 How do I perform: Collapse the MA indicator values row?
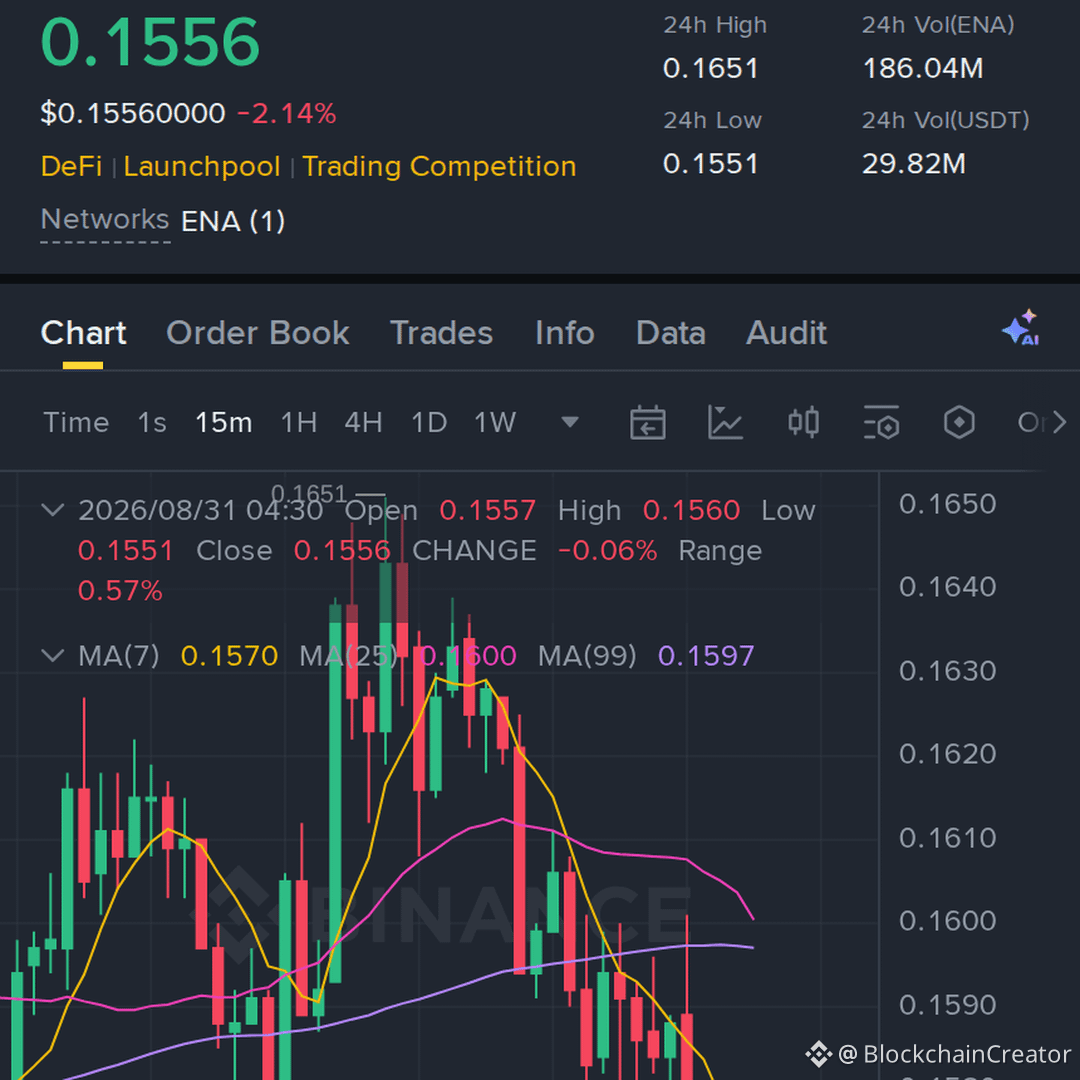point(53,655)
